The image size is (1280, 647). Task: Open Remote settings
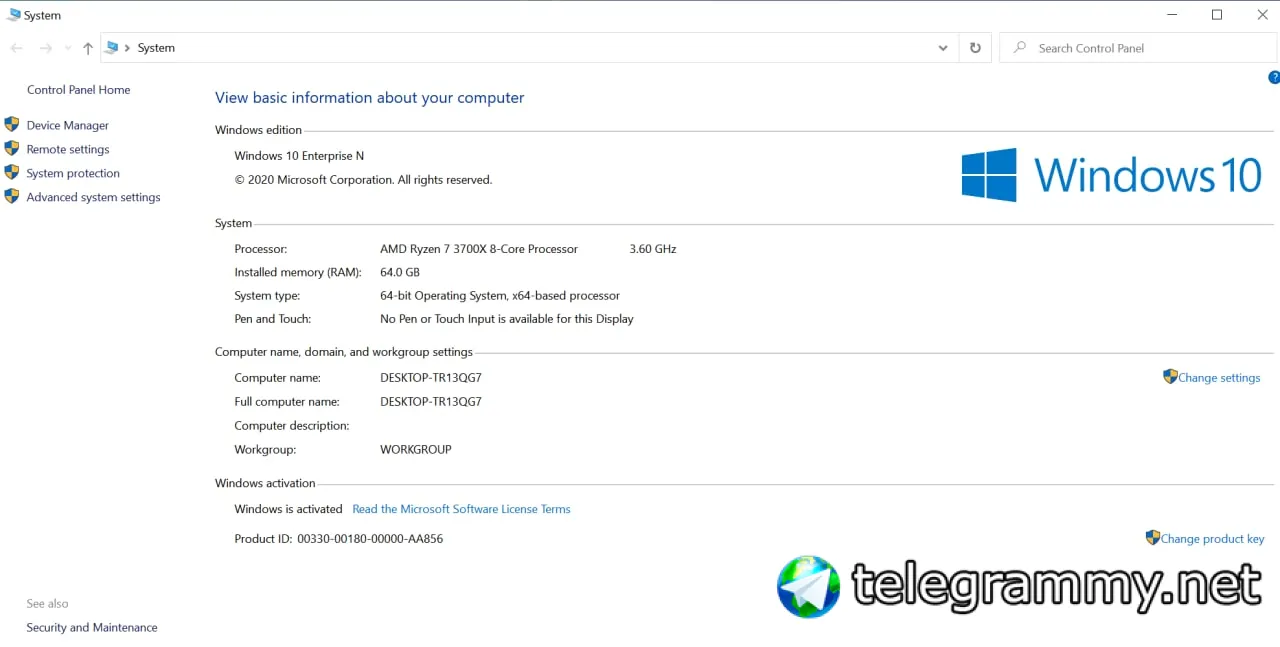click(x=68, y=149)
